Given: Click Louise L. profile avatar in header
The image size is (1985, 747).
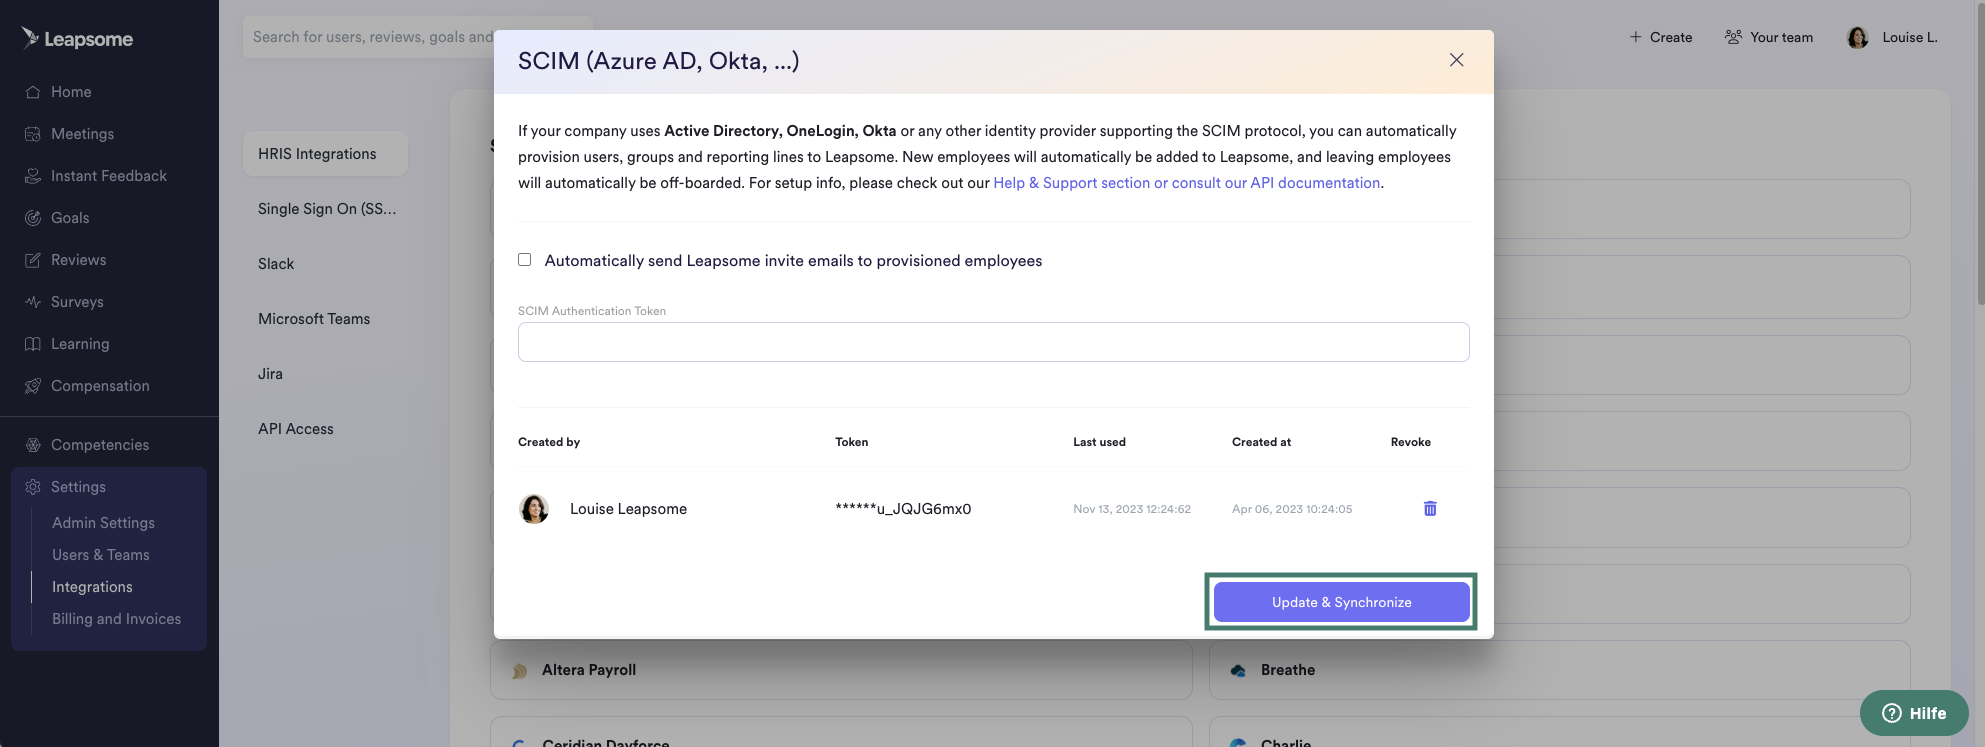Looking at the screenshot, I should tap(1858, 38).
